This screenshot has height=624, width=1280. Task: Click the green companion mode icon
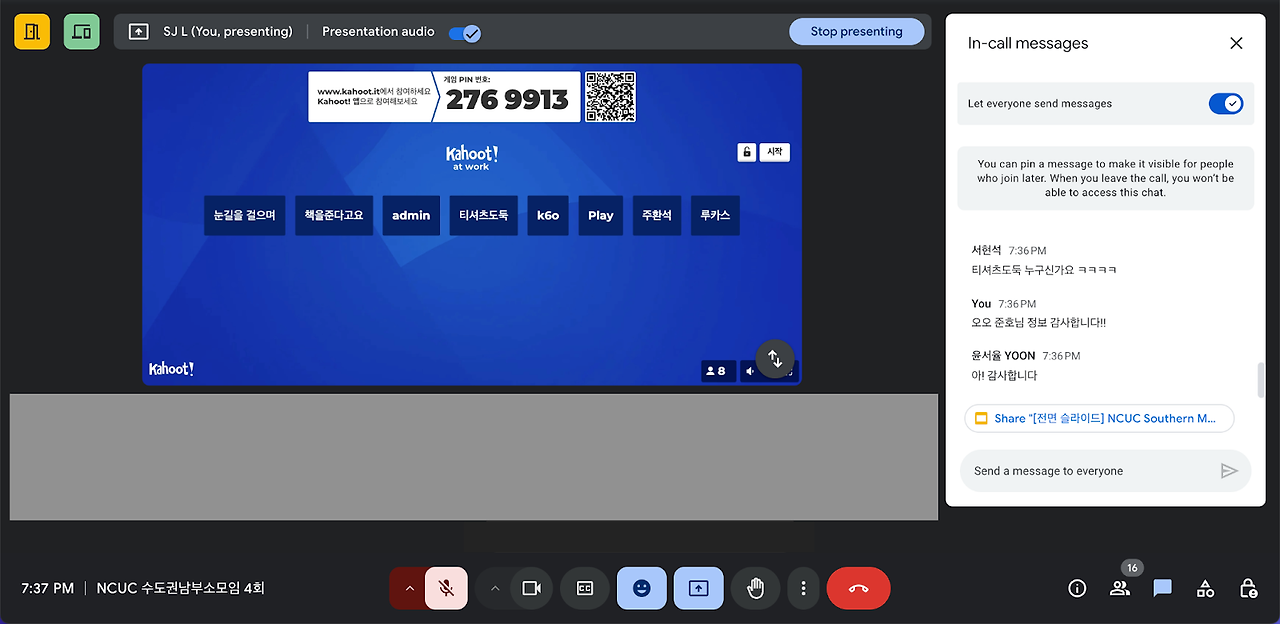(x=82, y=32)
